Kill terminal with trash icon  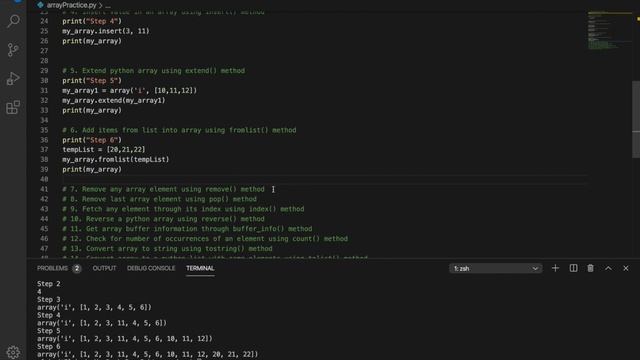tap(590, 268)
